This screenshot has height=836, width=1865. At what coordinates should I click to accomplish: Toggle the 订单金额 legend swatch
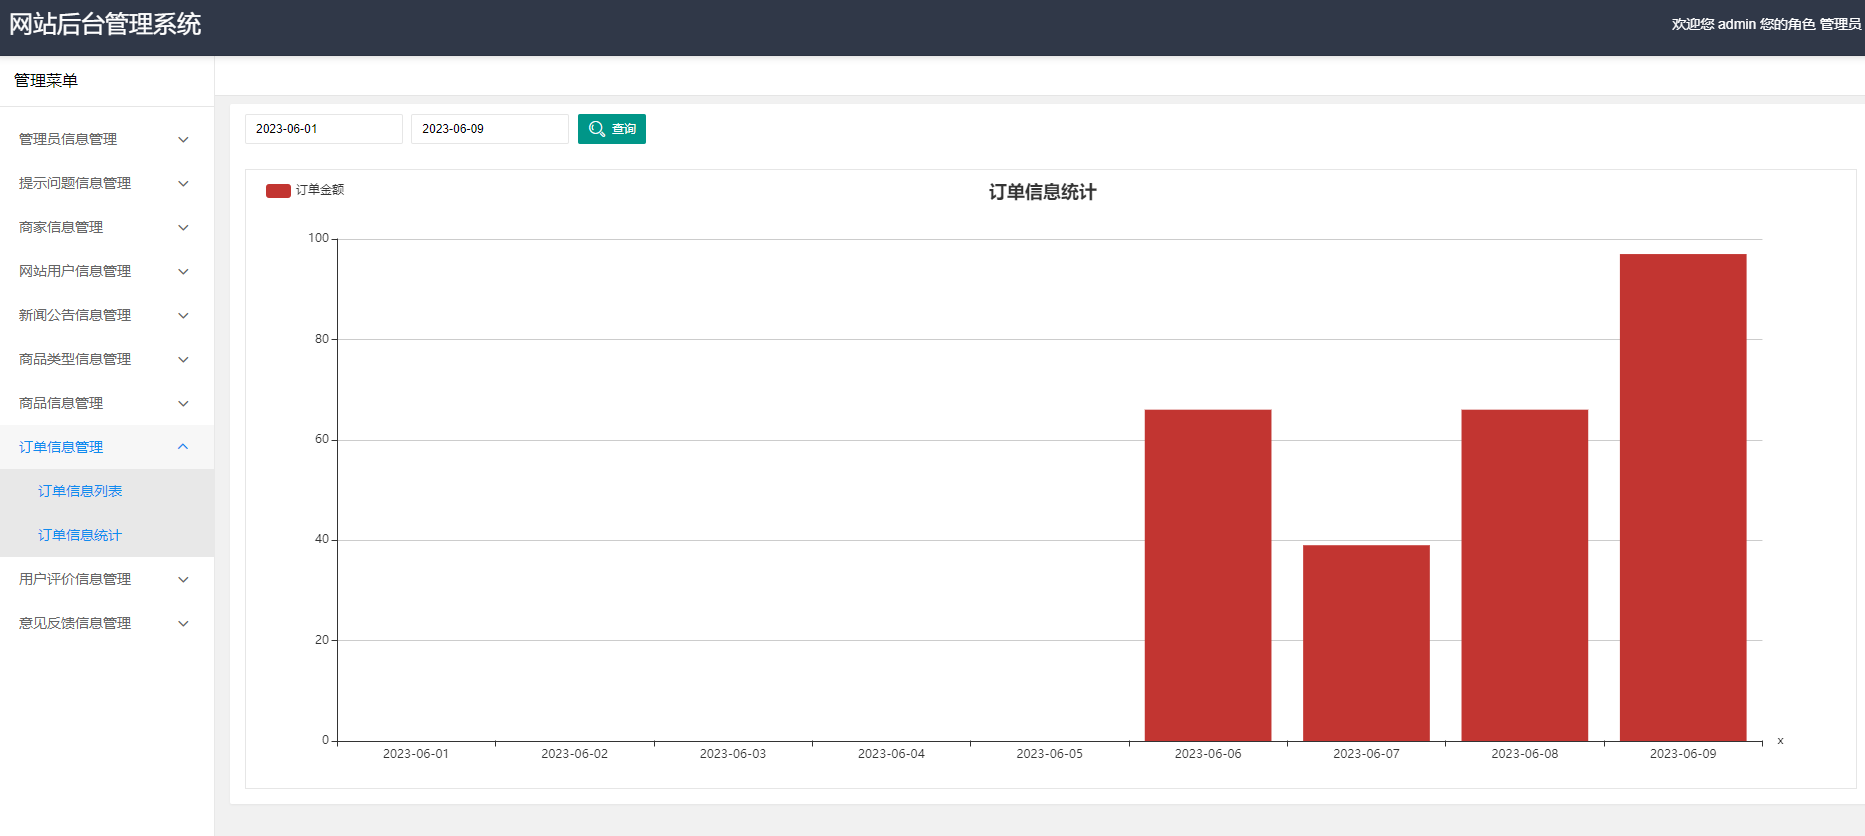coord(278,190)
